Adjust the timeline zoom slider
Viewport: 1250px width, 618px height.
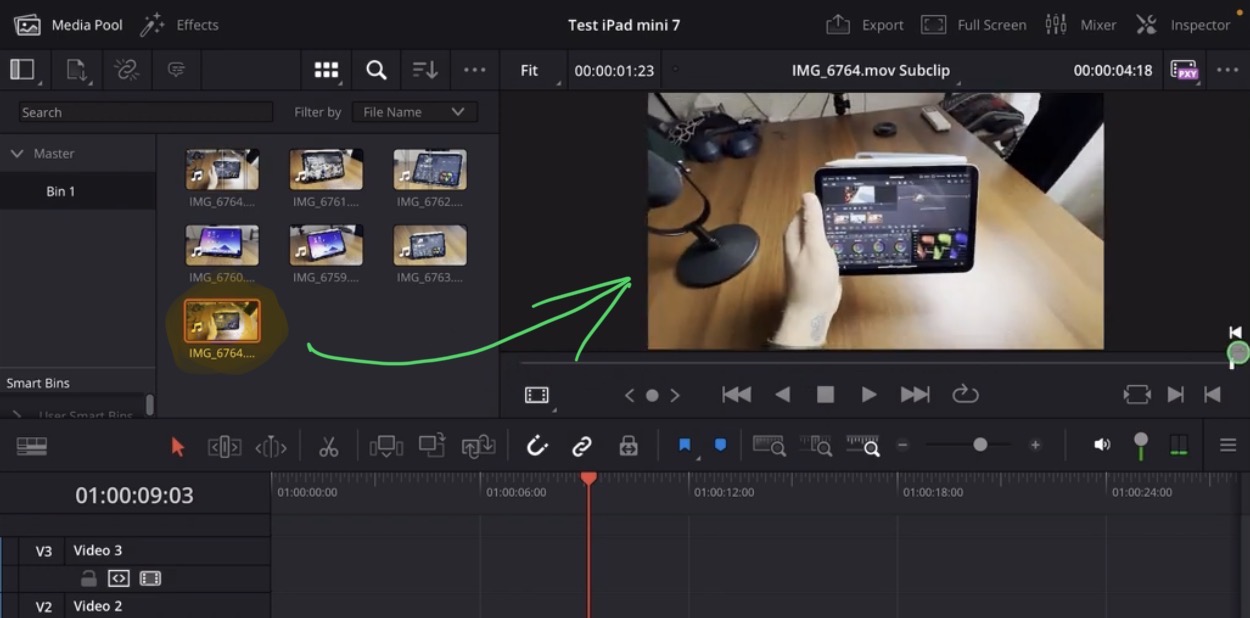pos(980,445)
